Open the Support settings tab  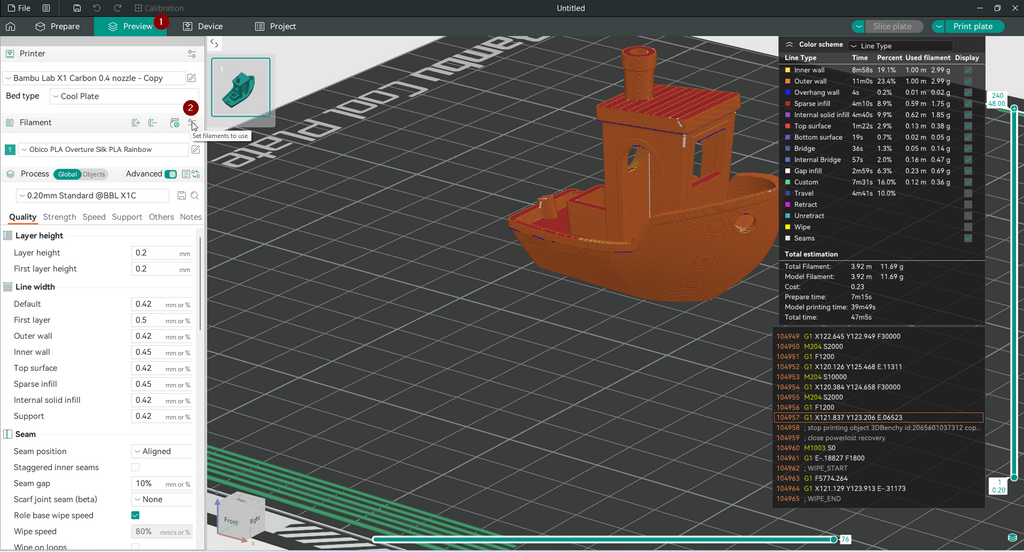127,217
